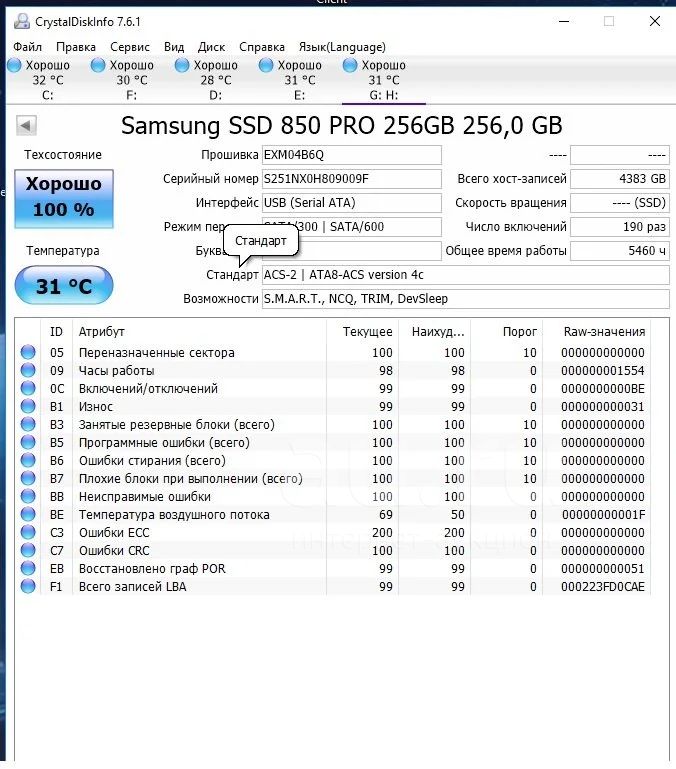Select disk G: H: drive tab
This screenshot has width=676, height=769.
click(x=384, y=79)
